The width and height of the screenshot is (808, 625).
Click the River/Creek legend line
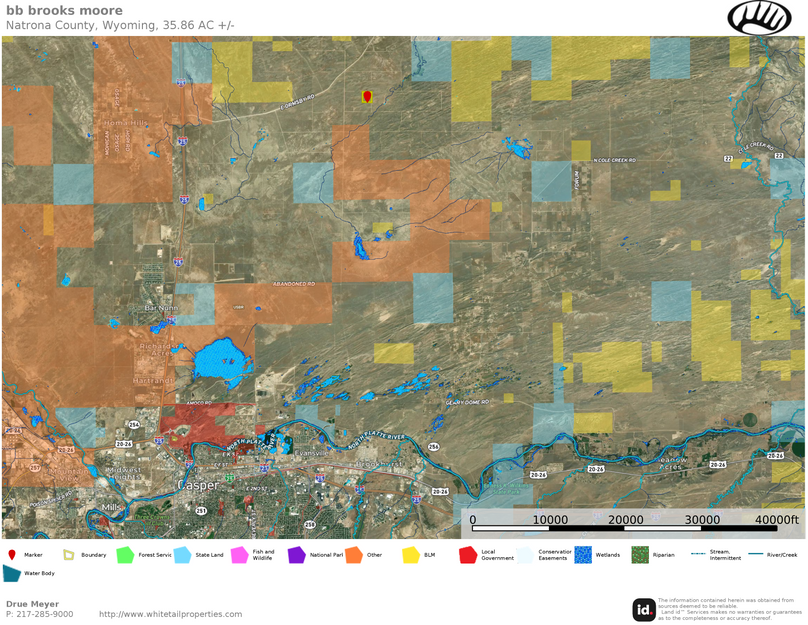point(754,553)
